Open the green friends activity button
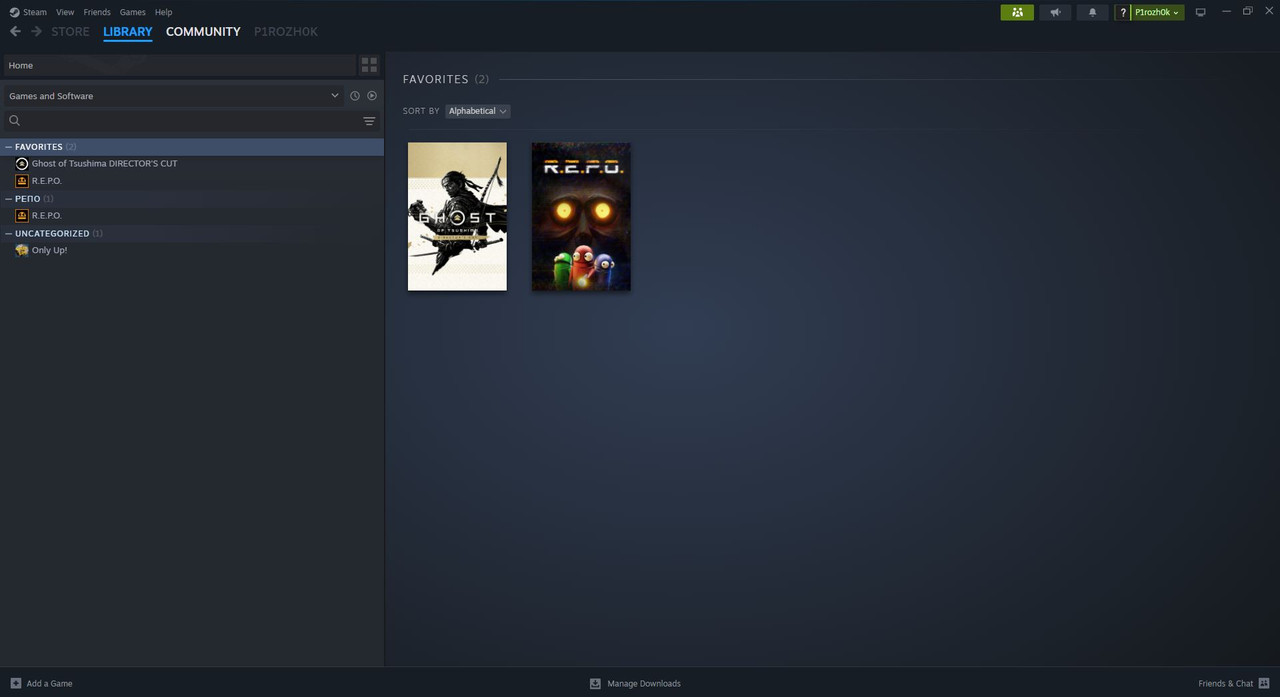 tap(1017, 12)
